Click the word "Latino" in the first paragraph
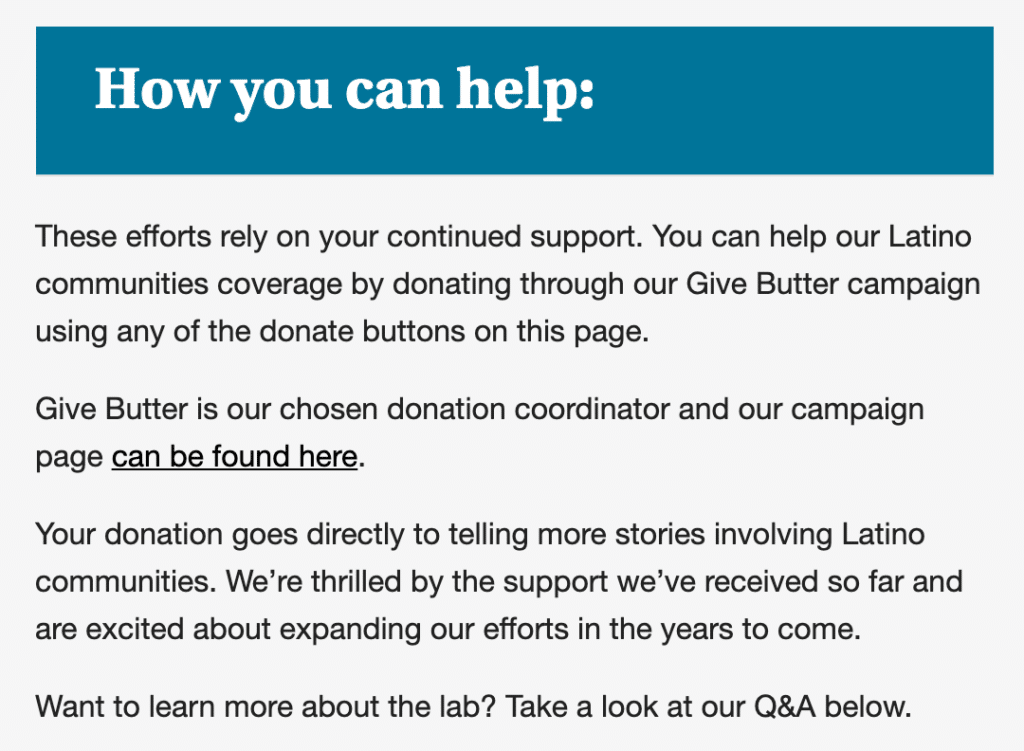 pyautogui.click(x=930, y=236)
